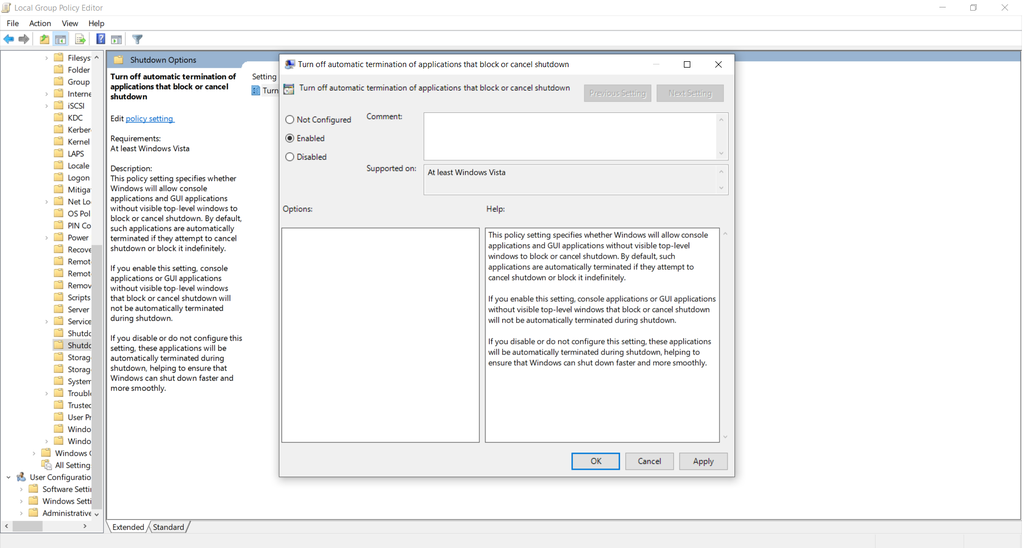Viewport: 1024px width, 548px height.
Task: Click the Kernel folder icon in tree
Action: coord(59,142)
